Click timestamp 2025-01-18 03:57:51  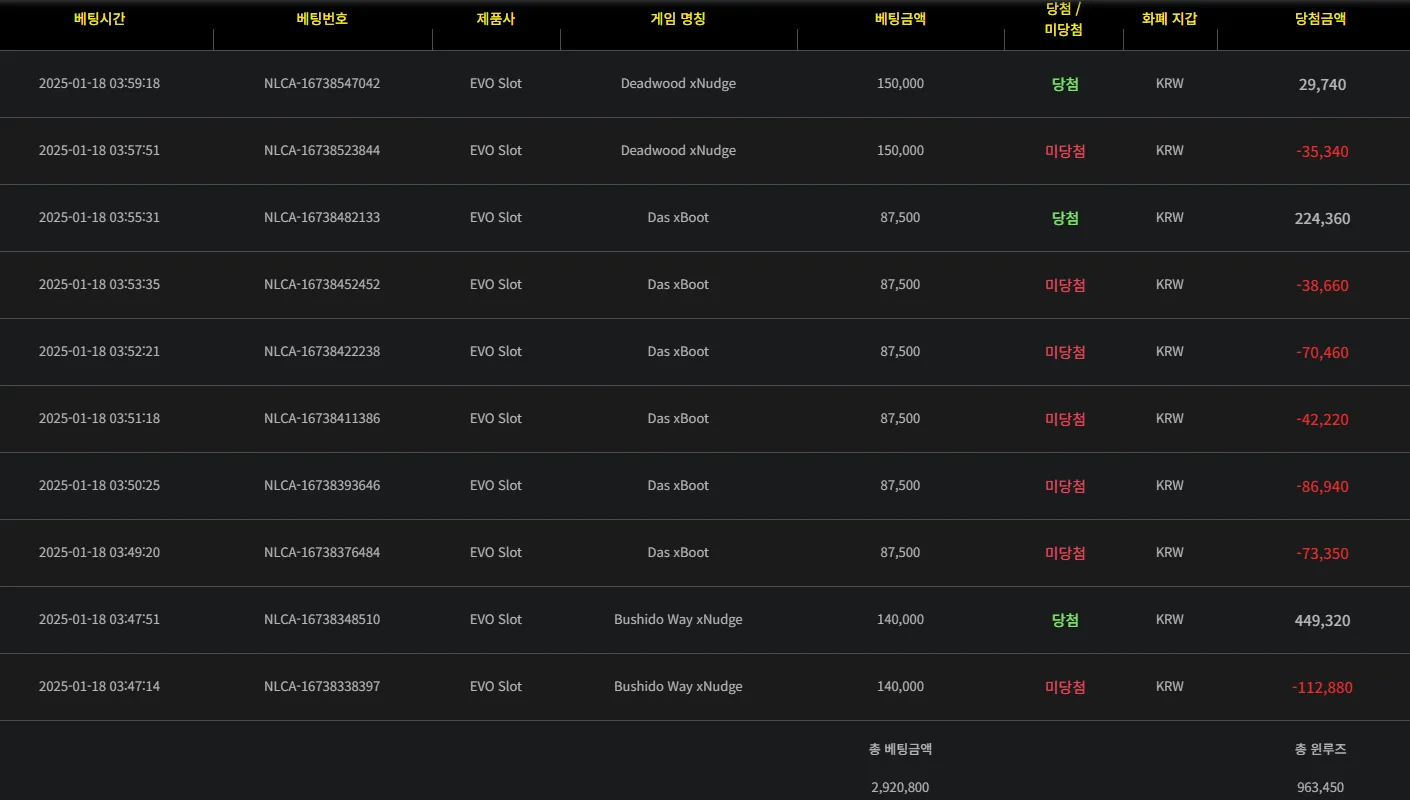pyautogui.click(x=99, y=151)
